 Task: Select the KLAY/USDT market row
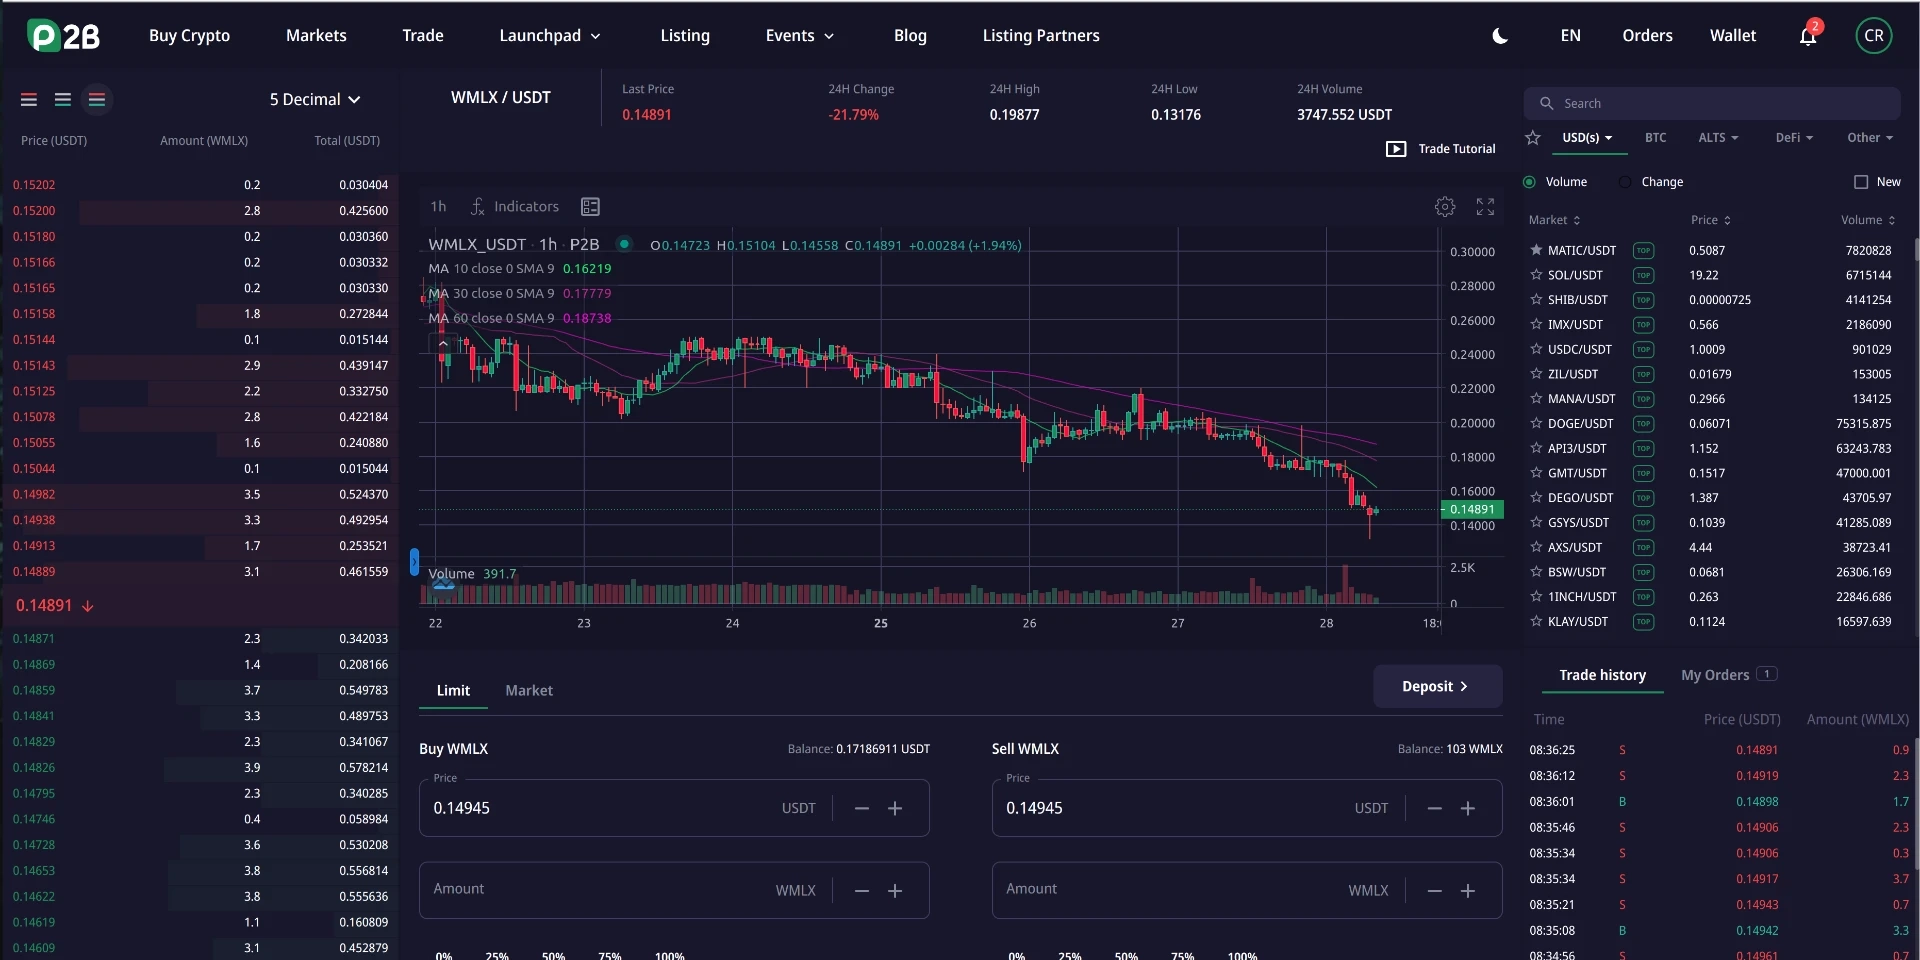click(1711, 622)
